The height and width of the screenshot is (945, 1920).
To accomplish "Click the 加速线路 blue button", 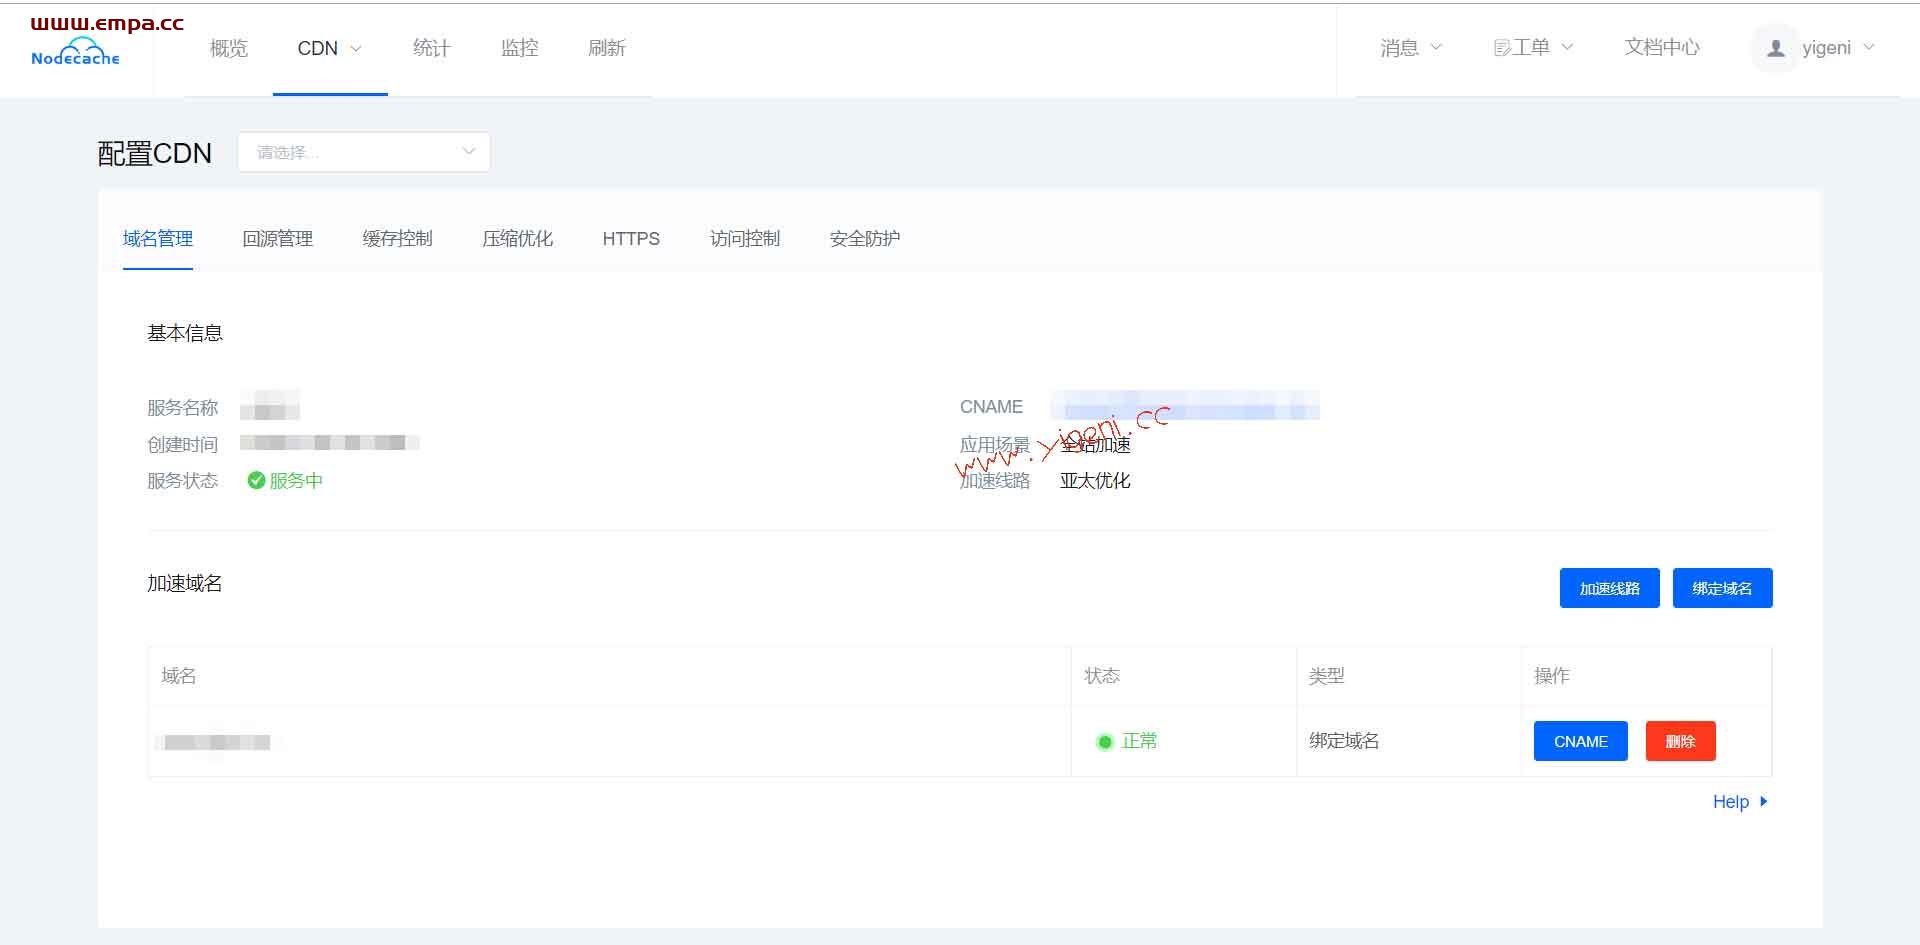I will [x=1610, y=588].
